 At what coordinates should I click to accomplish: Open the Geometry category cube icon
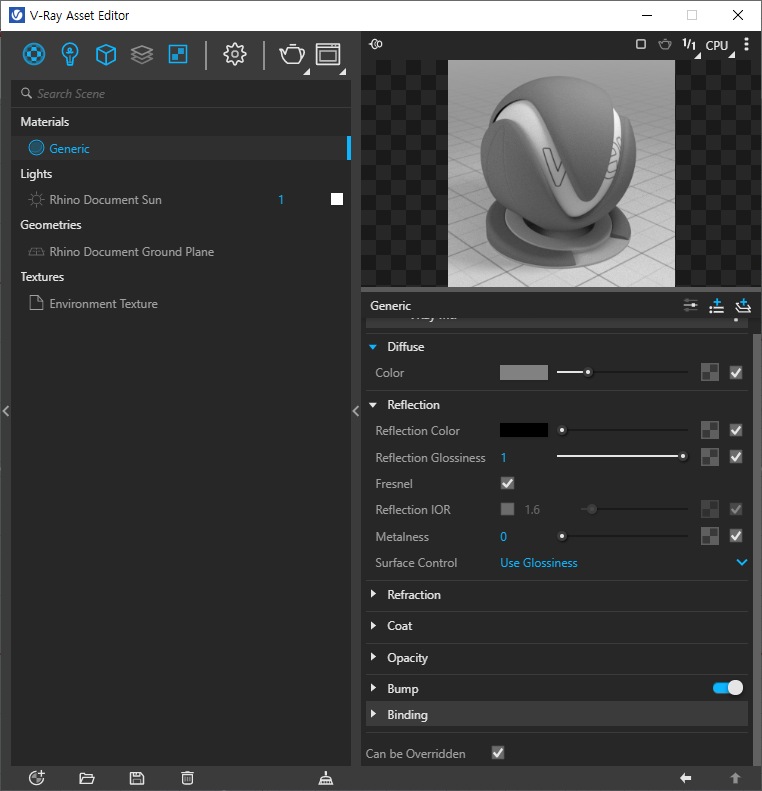click(x=106, y=54)
